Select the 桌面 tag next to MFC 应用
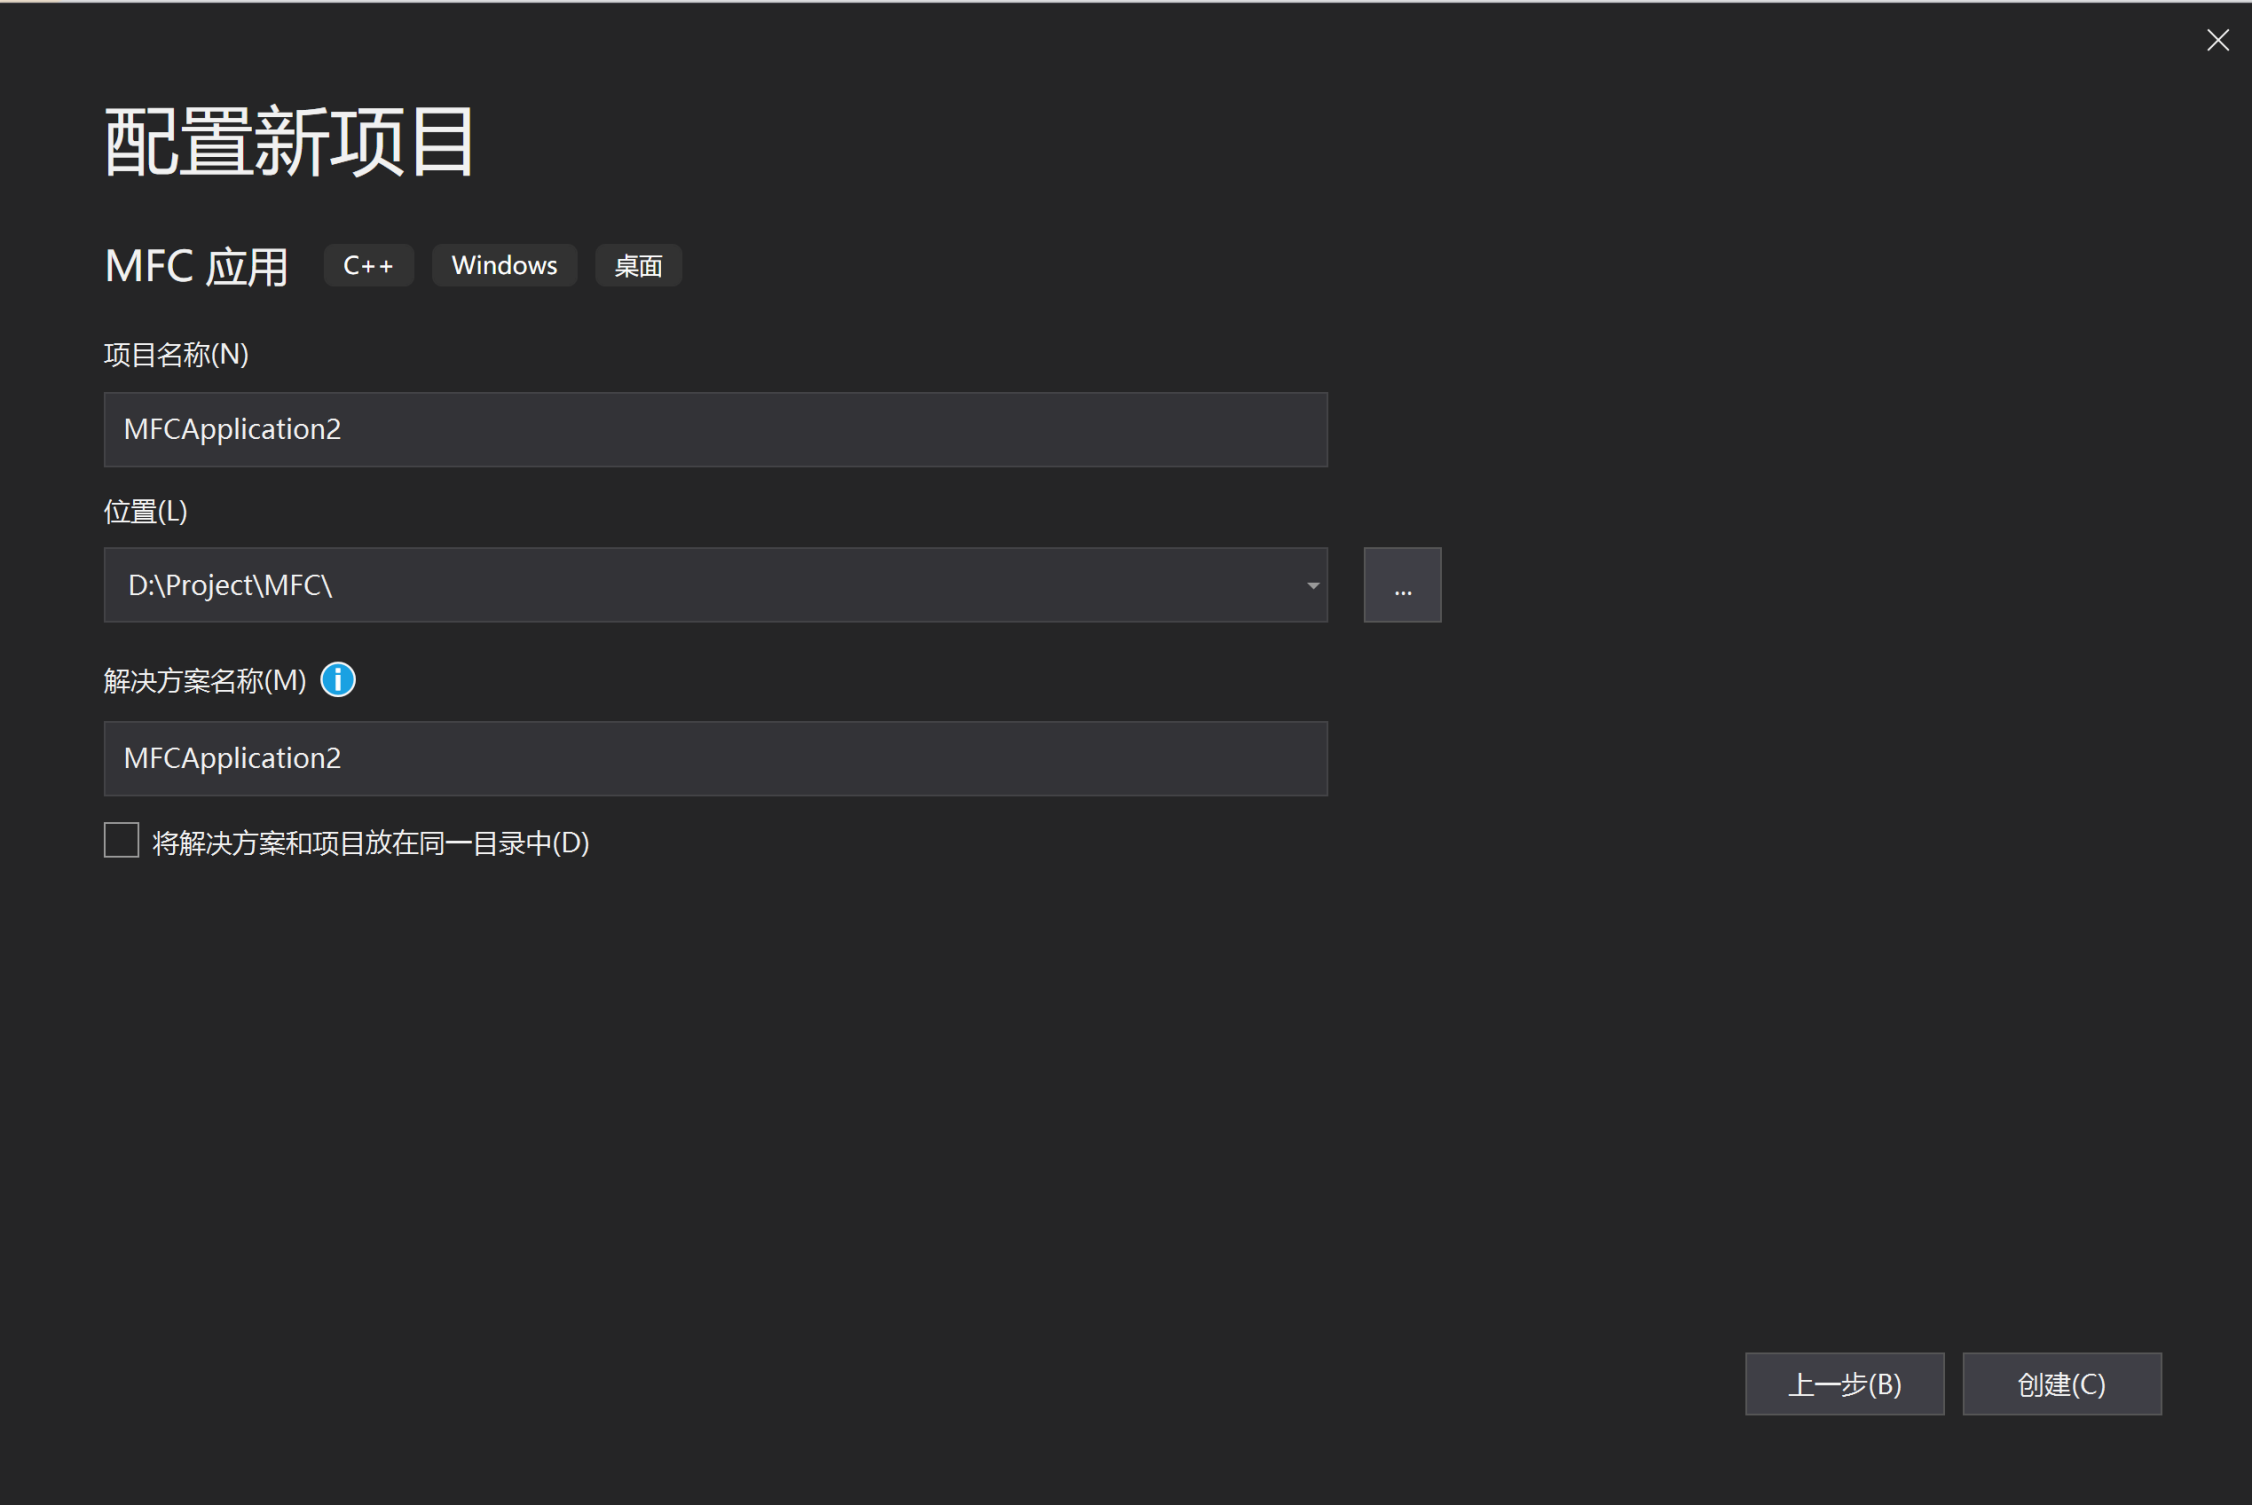 coord(638,265)
